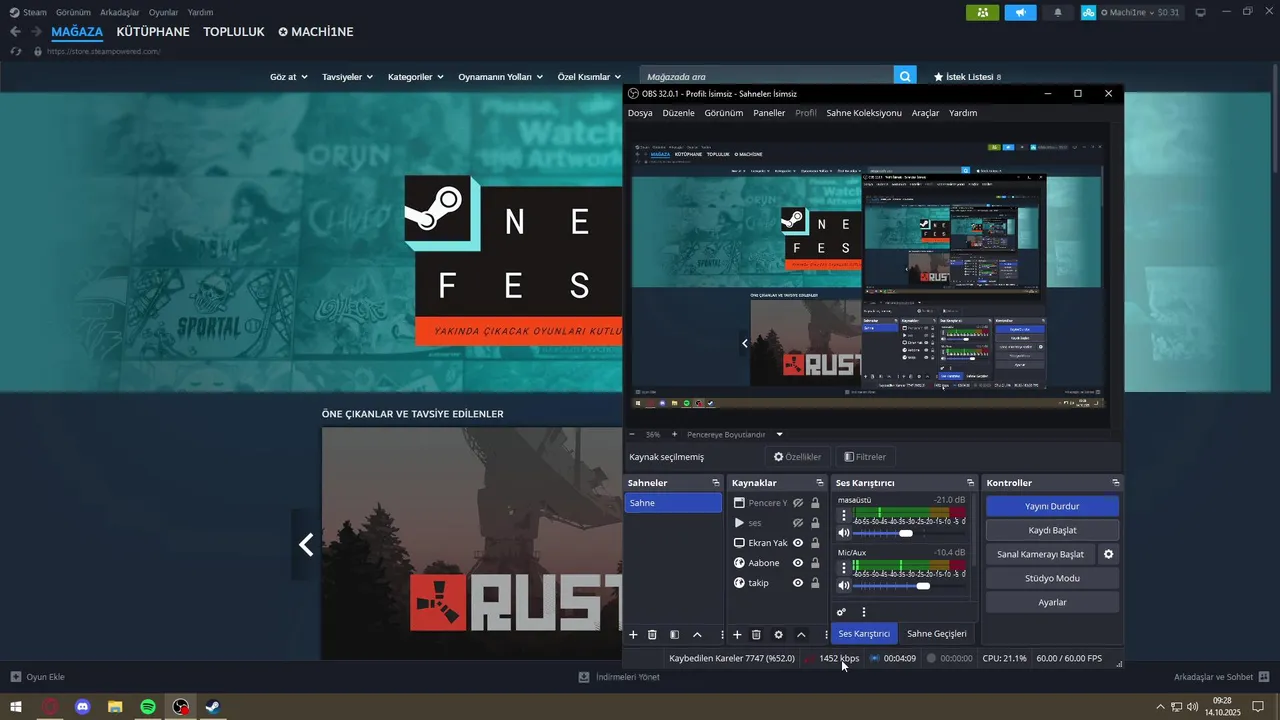The width and height of the screenshot is (1280, 720).
Task: Open Windows Start menu
Action: coord(16,707)
